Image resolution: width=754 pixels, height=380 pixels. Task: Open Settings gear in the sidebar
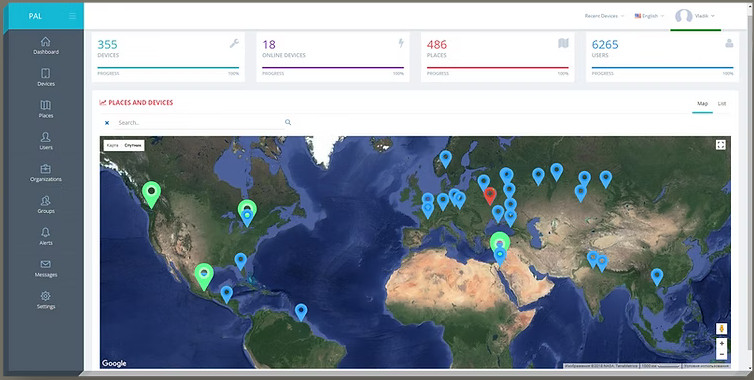tap(46, 300)
